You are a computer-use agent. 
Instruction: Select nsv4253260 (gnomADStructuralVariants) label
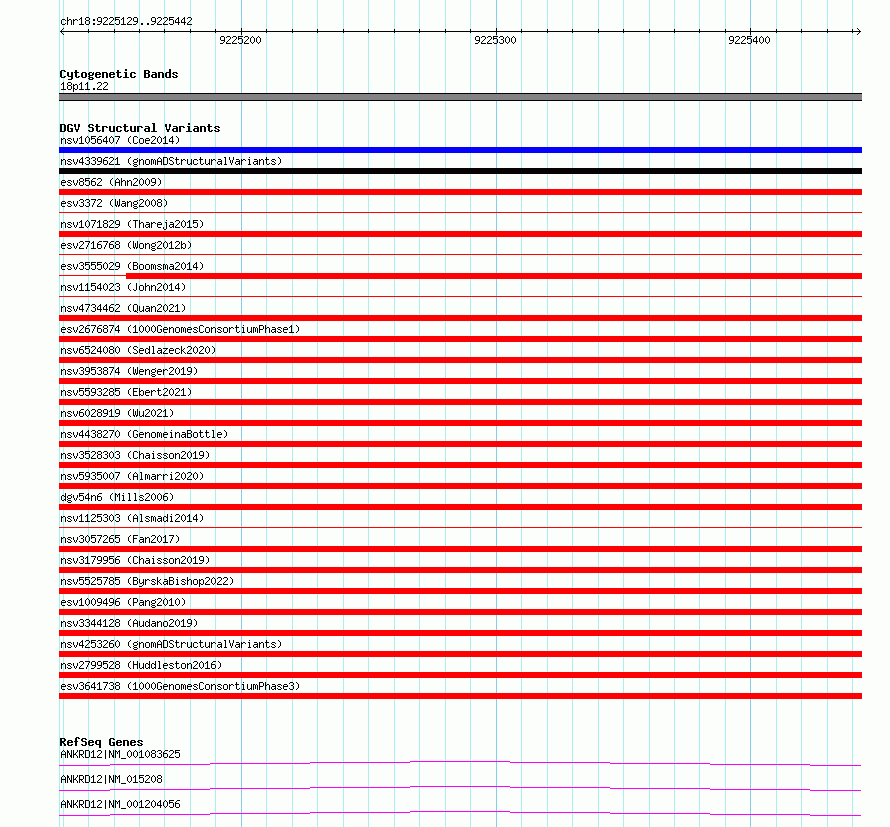click(x=171, y=644)
